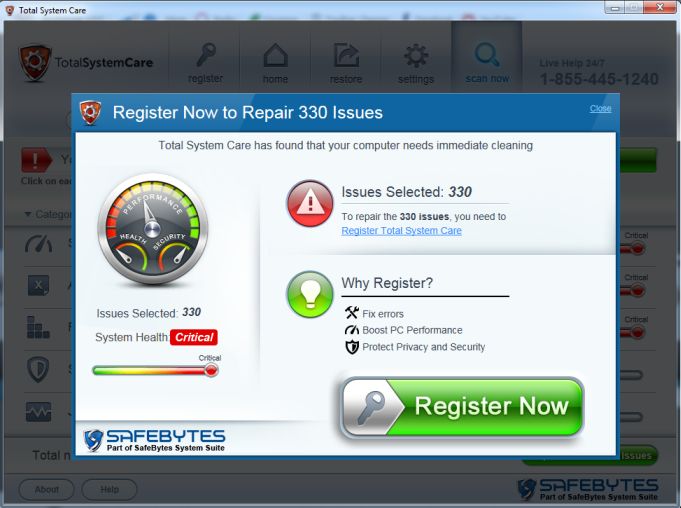The width and height of the screenshot is (681, 508).
Task: Click the Boost PC Performance speedometer icon
Action: click(352, 330)
